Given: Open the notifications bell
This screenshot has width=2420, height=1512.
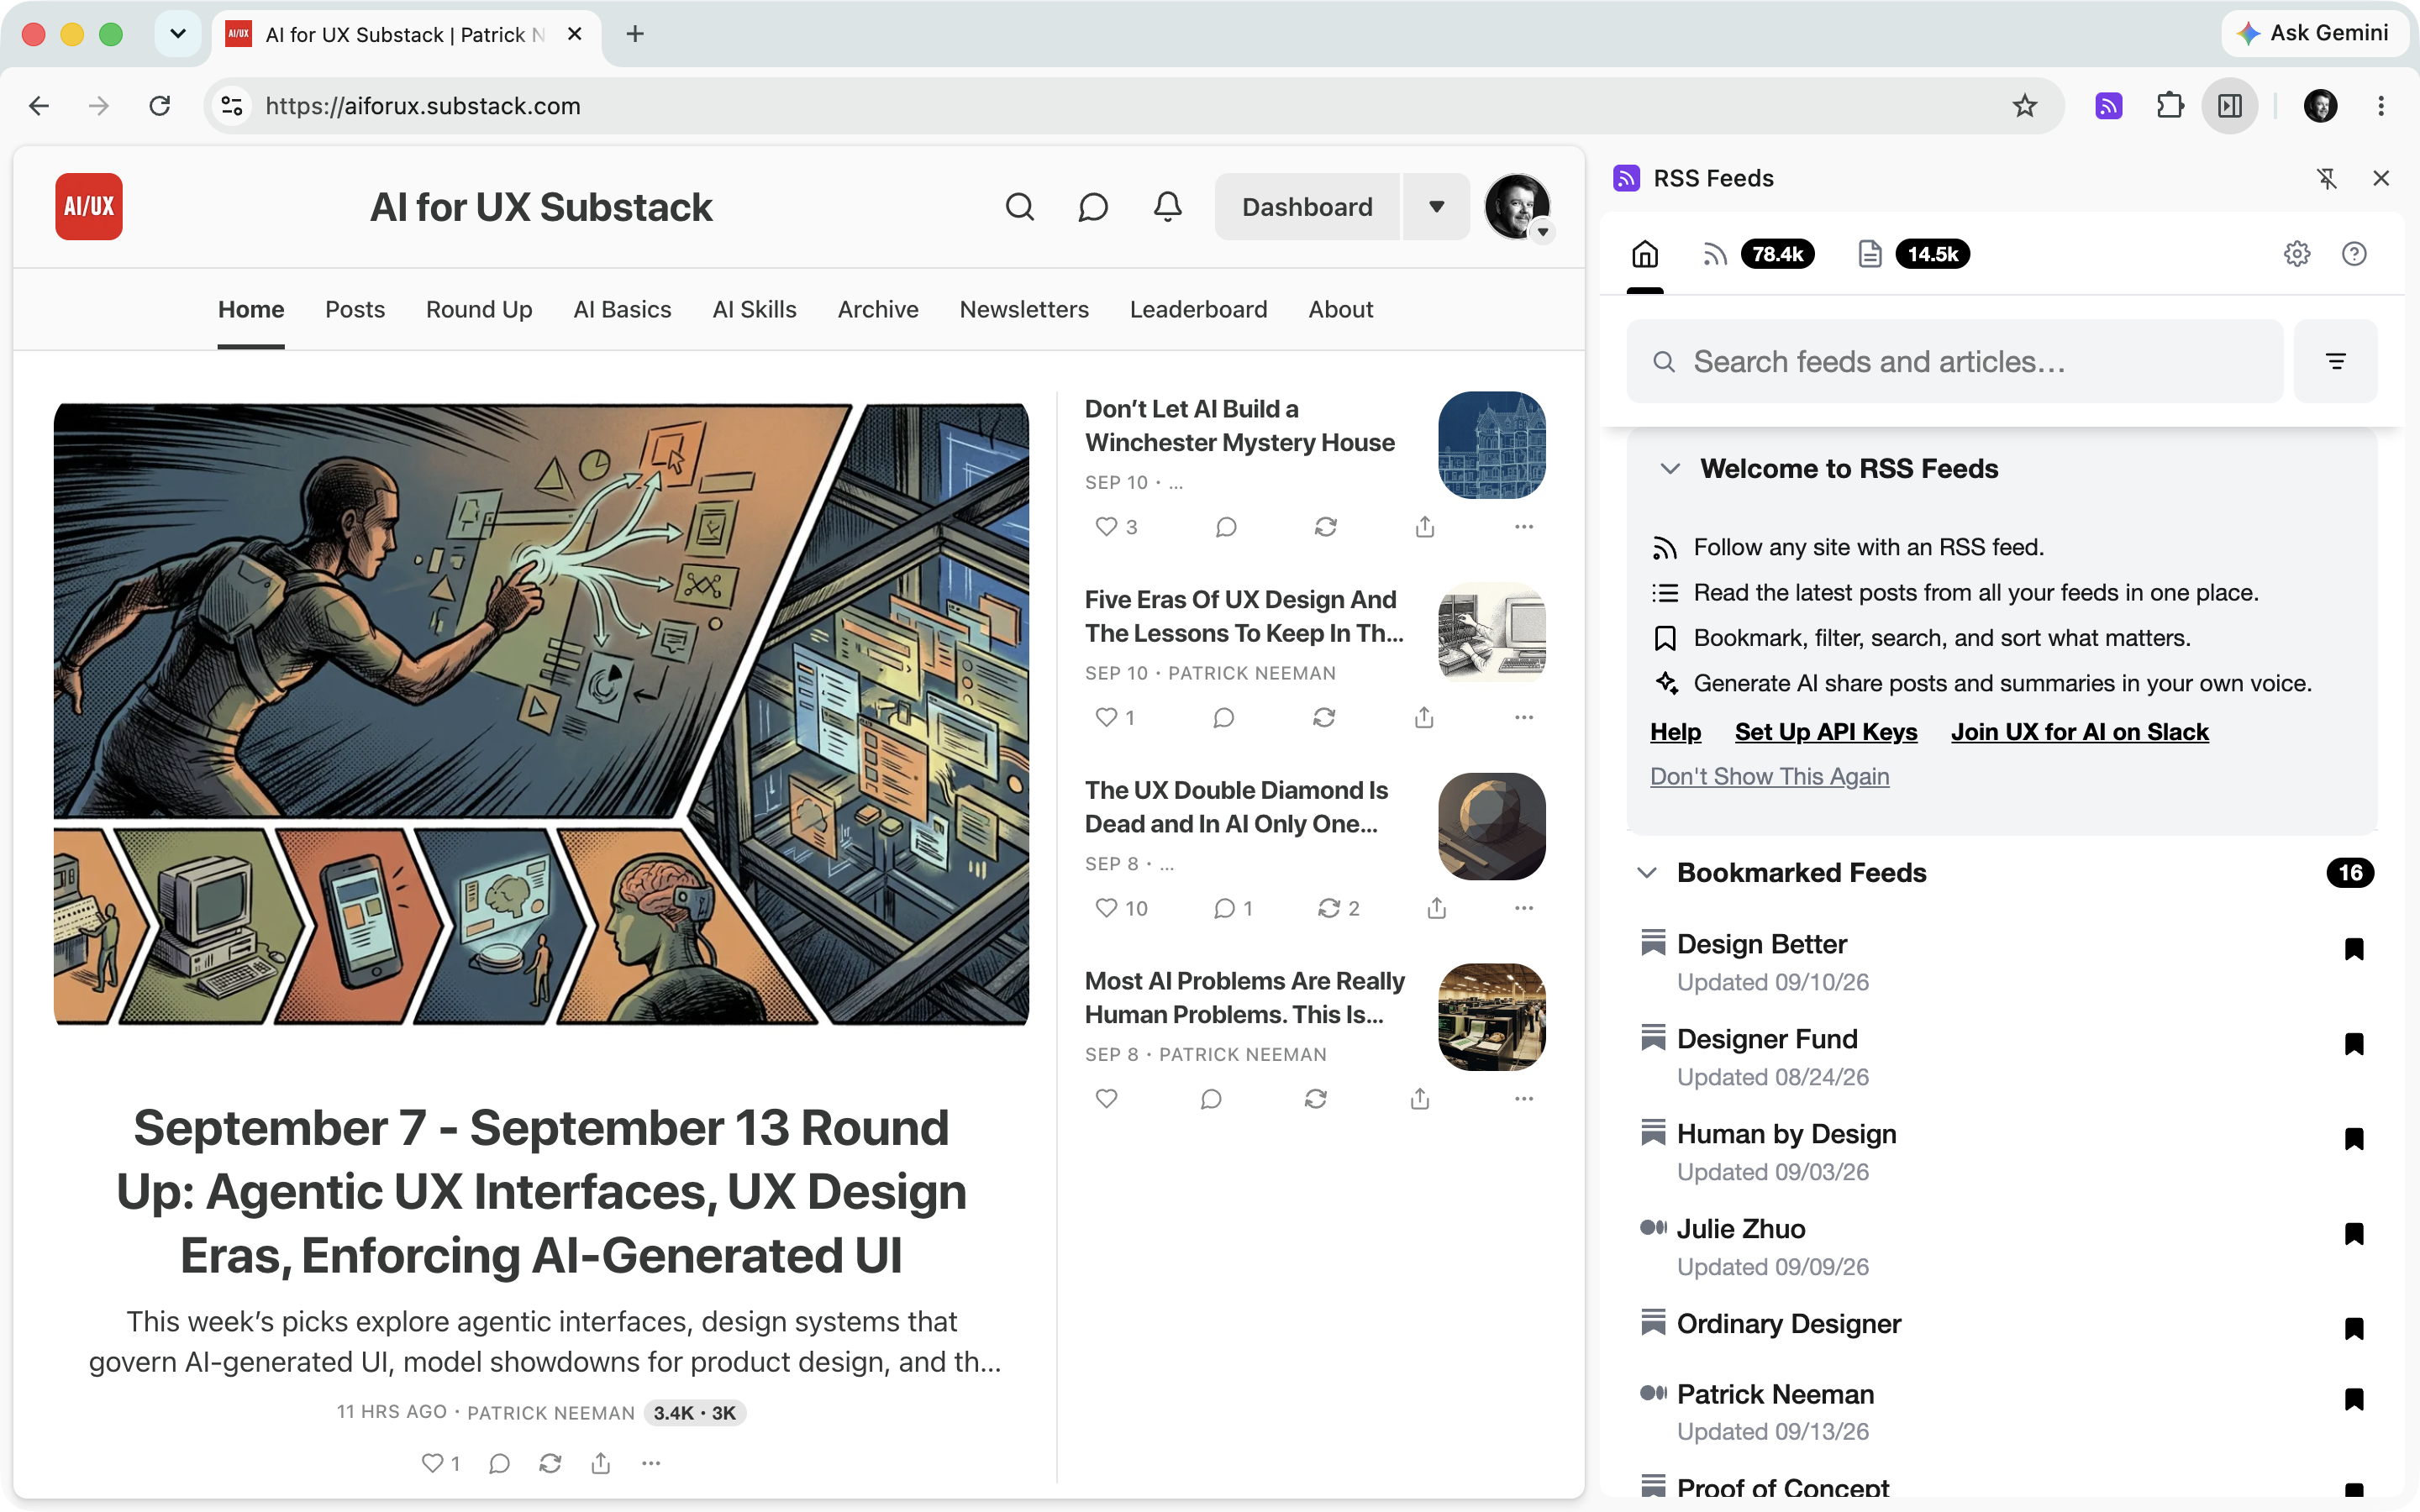Looking at the screenshot, I should pos(1167,207).
